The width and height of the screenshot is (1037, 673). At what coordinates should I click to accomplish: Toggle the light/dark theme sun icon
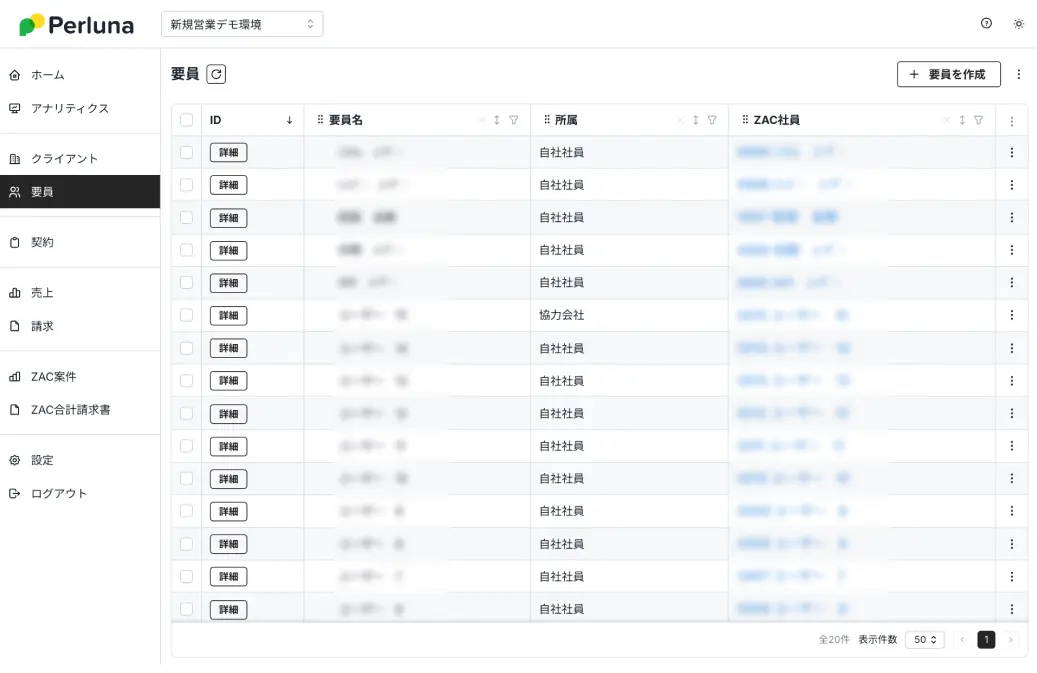[x=1018, y=24]
